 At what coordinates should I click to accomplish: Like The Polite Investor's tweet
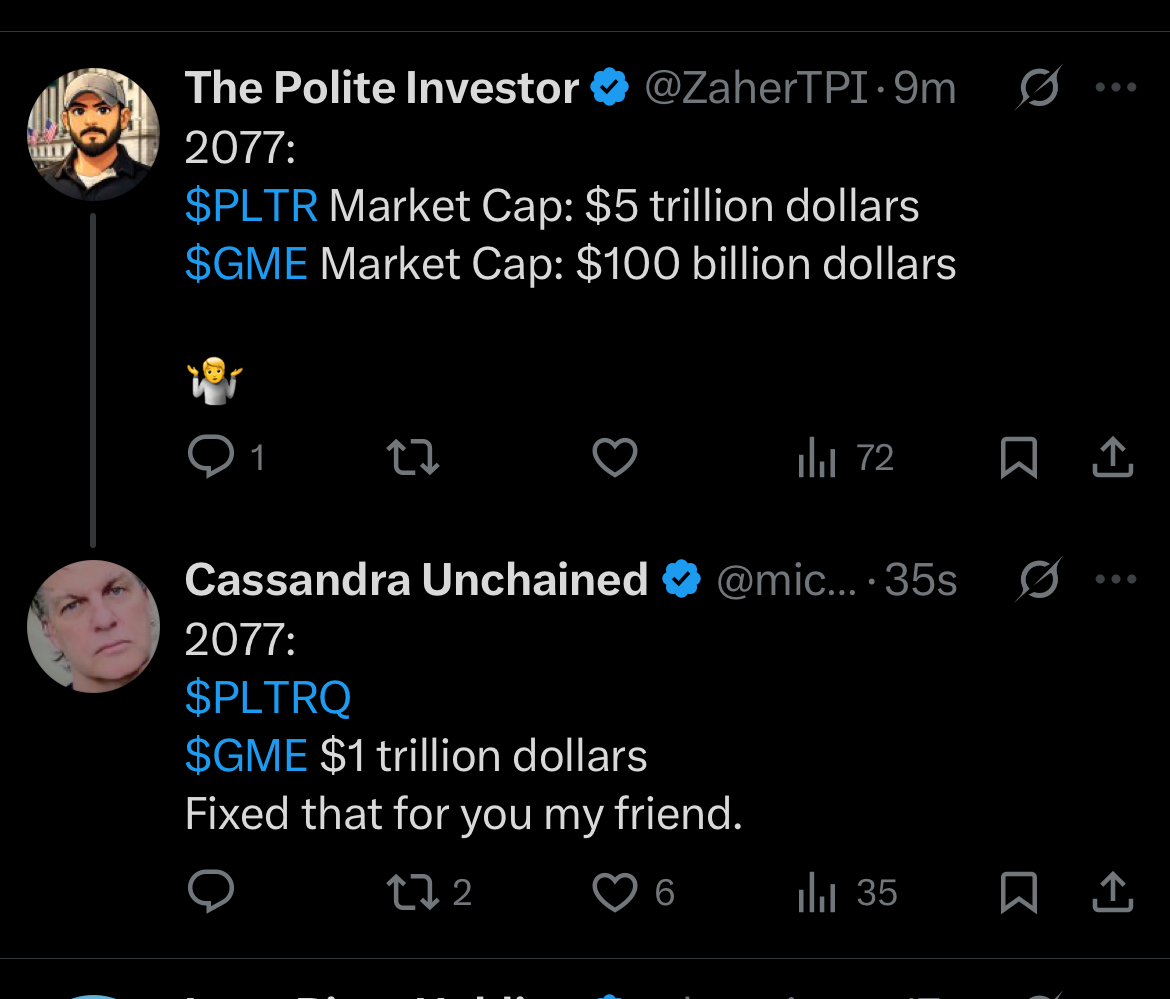pyautogui.click(x=615, y=457)
